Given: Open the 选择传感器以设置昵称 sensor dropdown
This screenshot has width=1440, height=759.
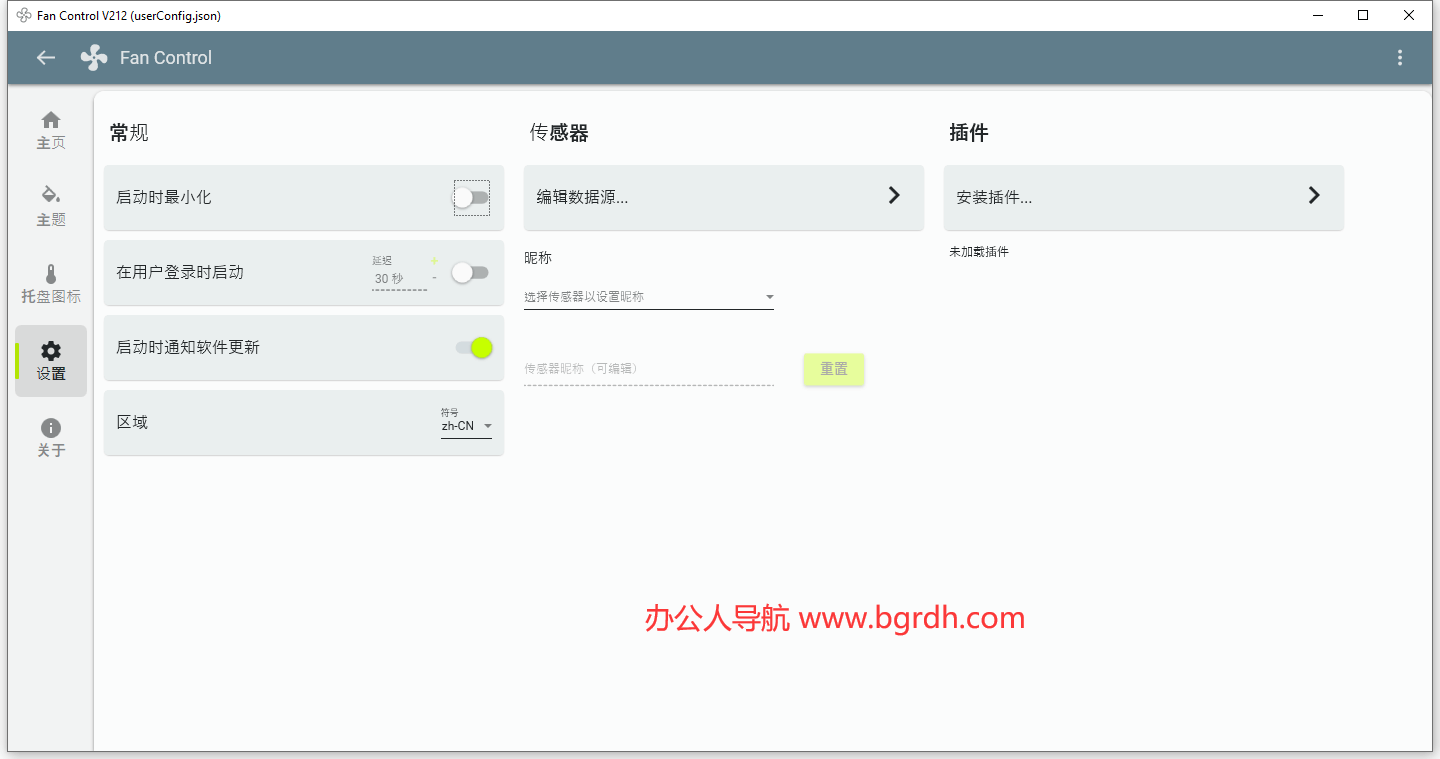Looking at the screenshot, I should click(648, 296).
